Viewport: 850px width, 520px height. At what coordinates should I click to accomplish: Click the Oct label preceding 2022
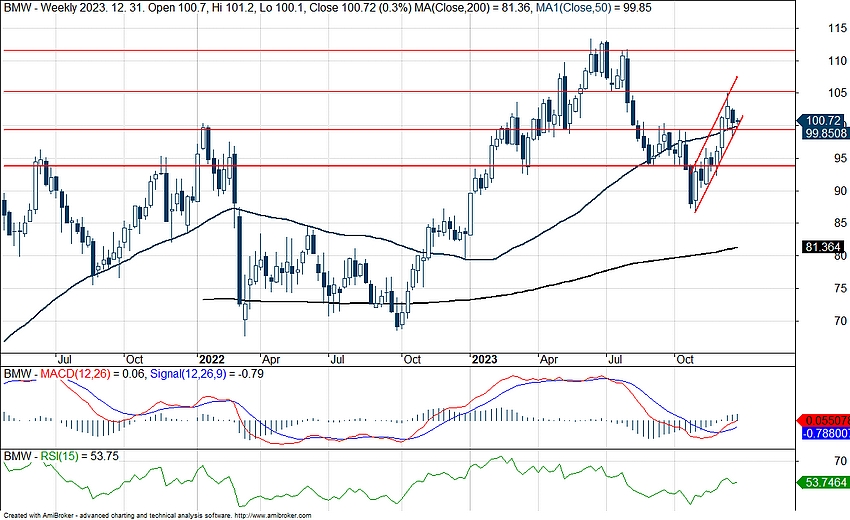tap(134, 359)
